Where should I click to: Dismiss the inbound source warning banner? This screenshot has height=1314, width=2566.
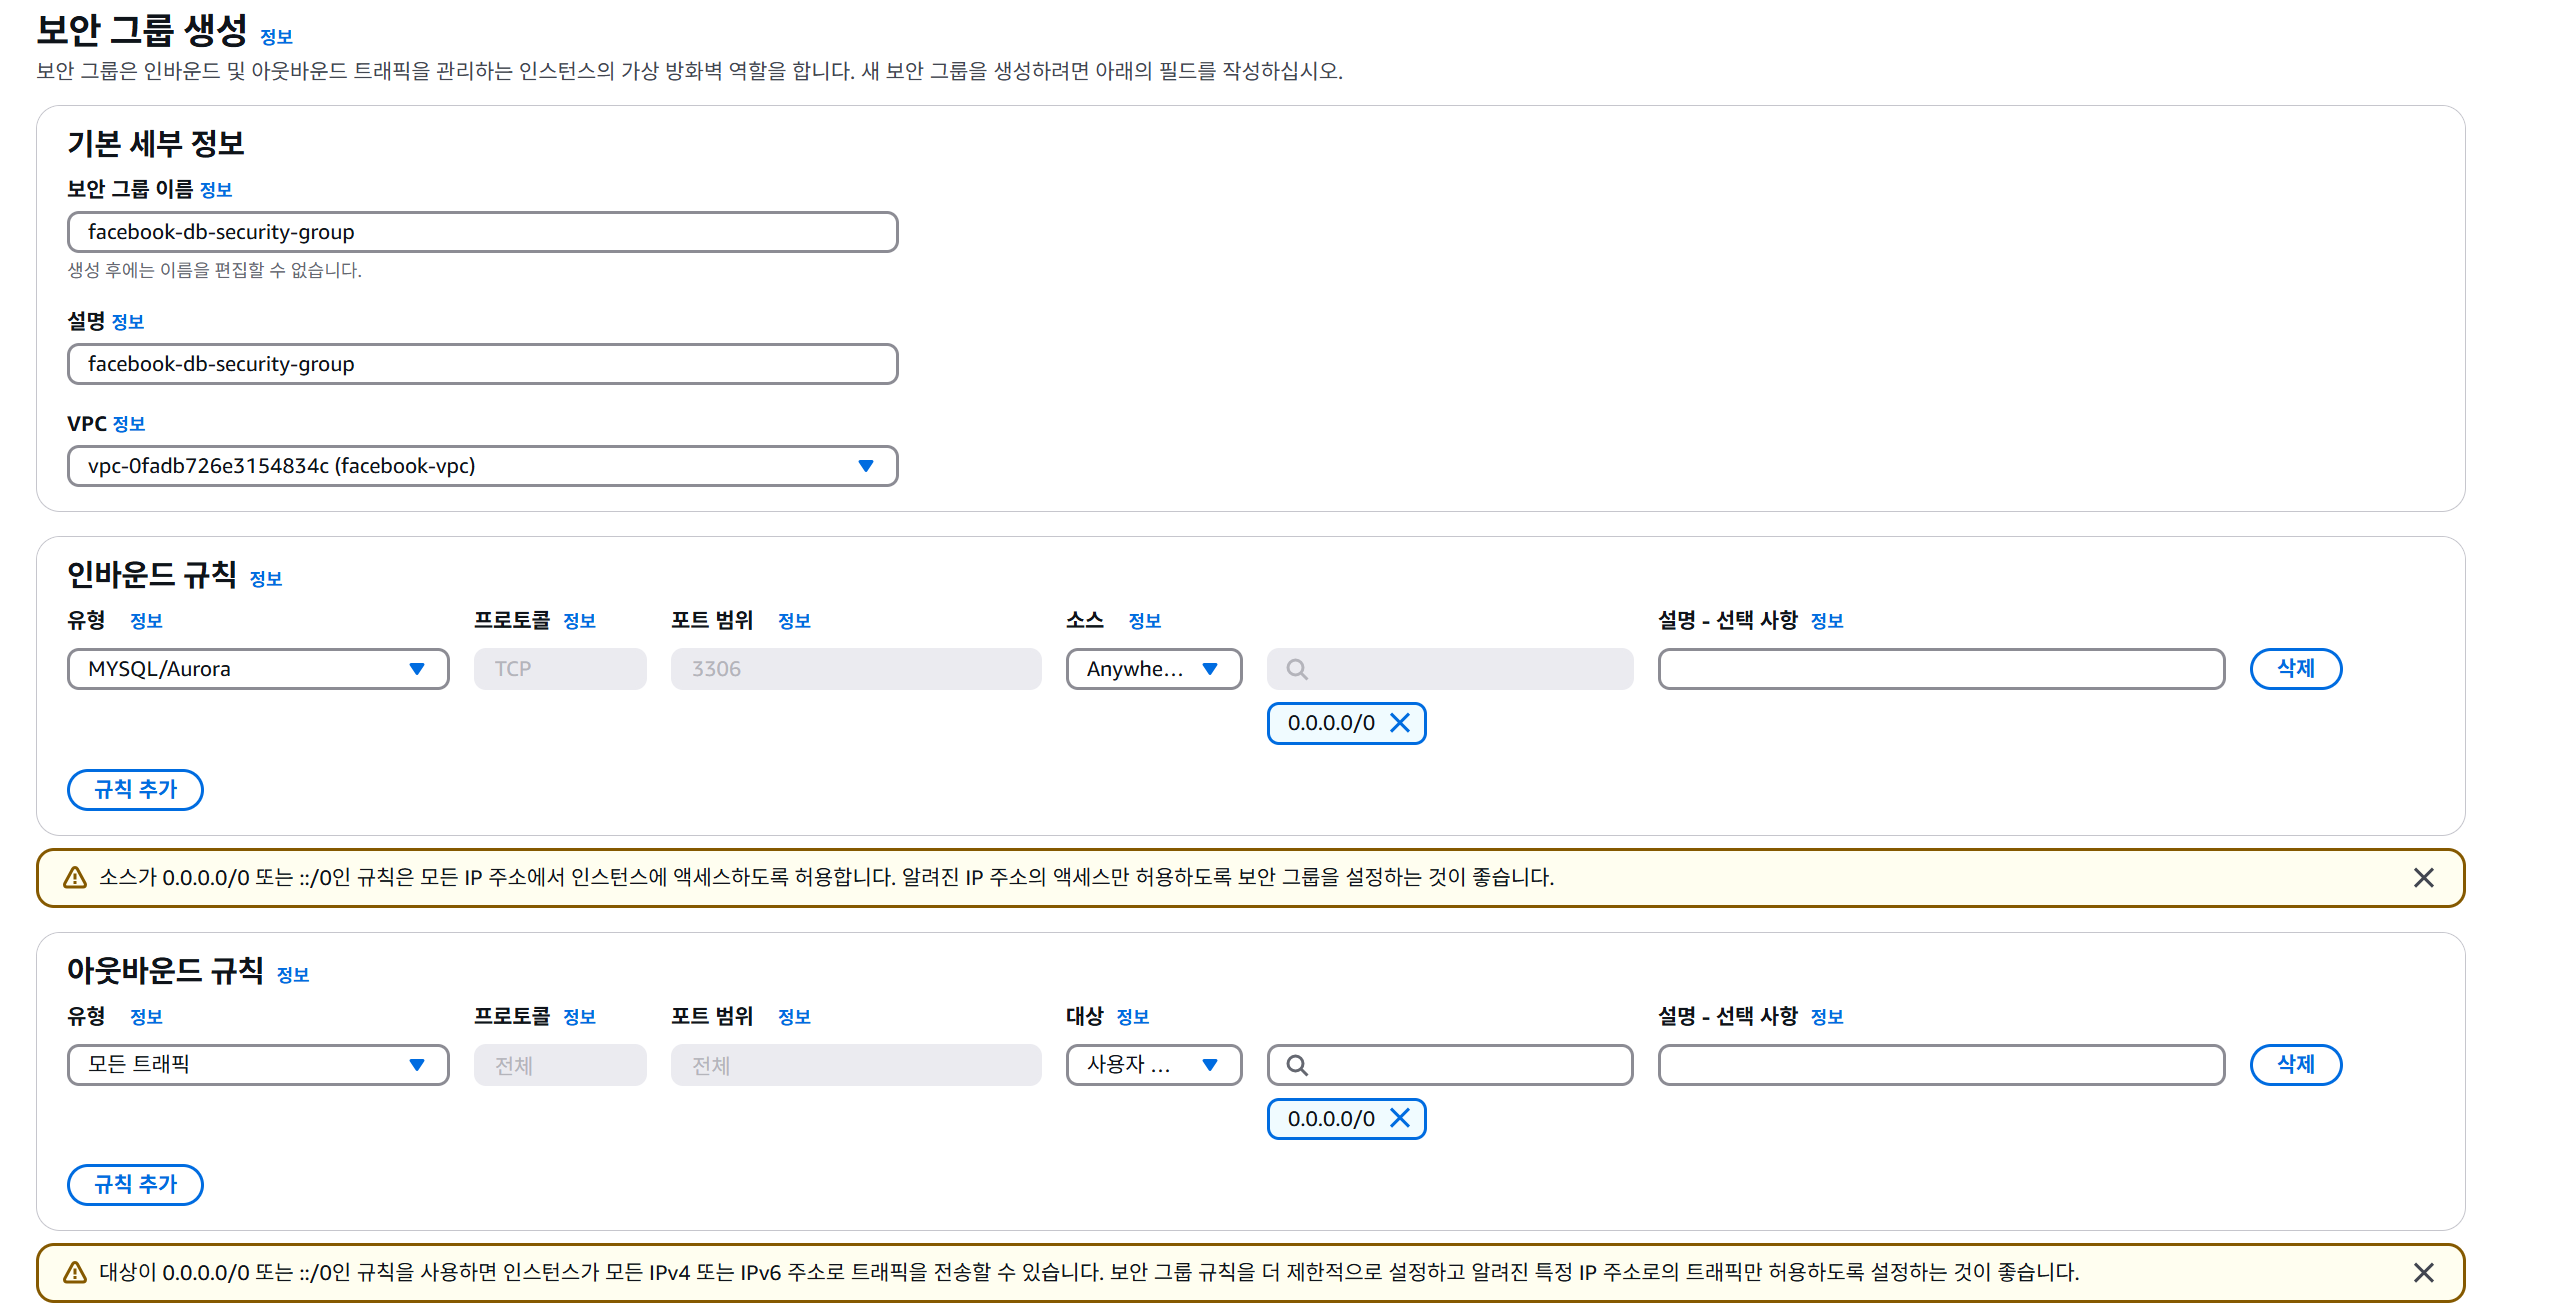pos(2423,878)
